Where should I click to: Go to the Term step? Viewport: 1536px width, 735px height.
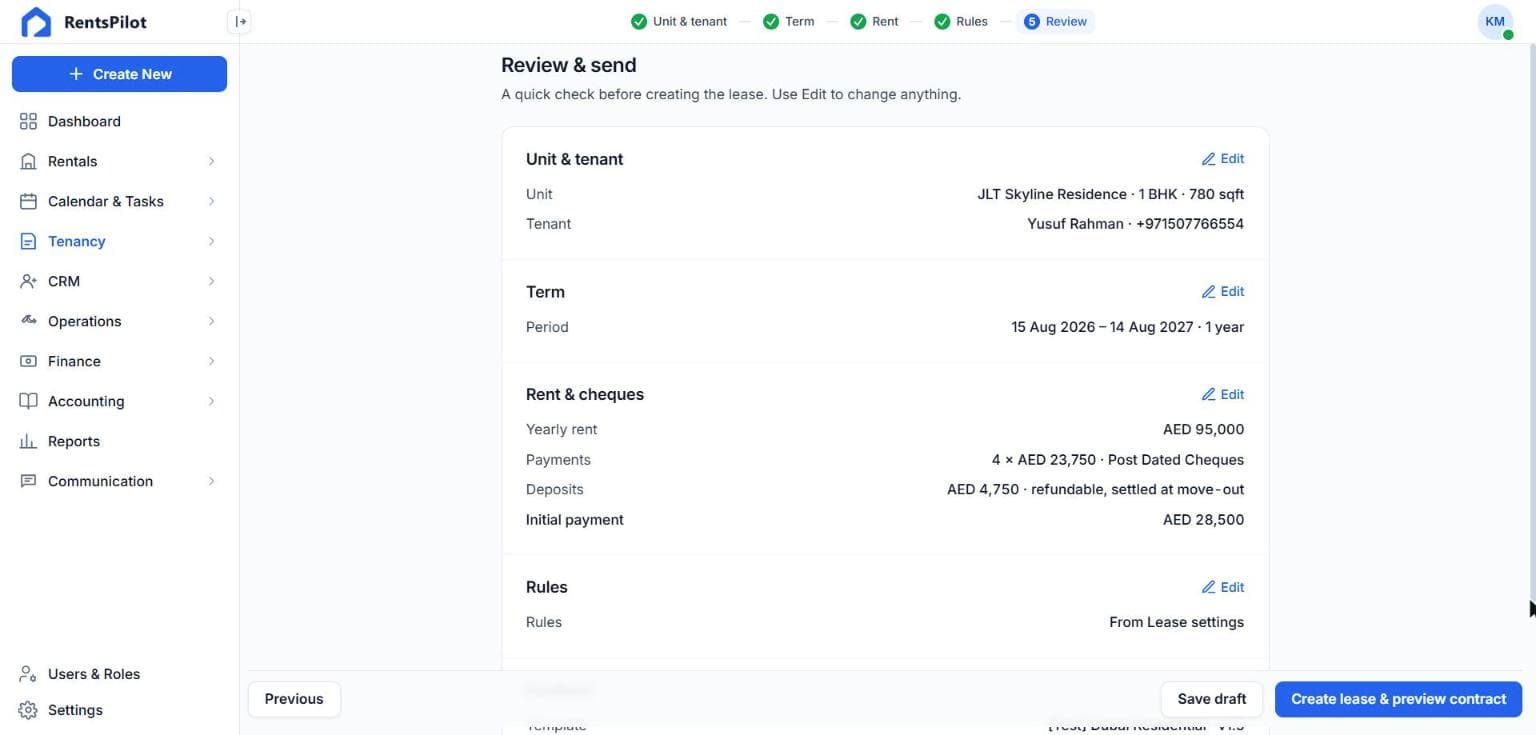(x=788, y=21)
